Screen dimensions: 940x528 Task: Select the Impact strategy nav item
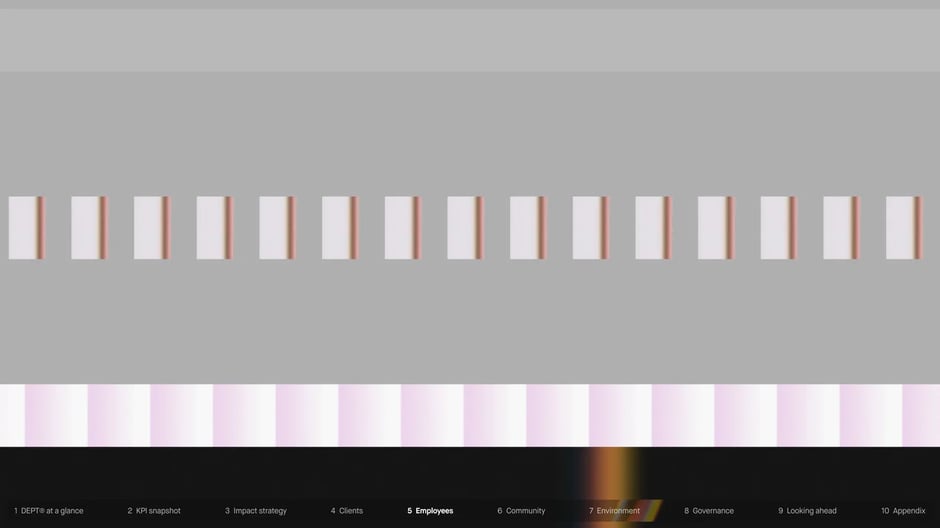click(255, 511)
